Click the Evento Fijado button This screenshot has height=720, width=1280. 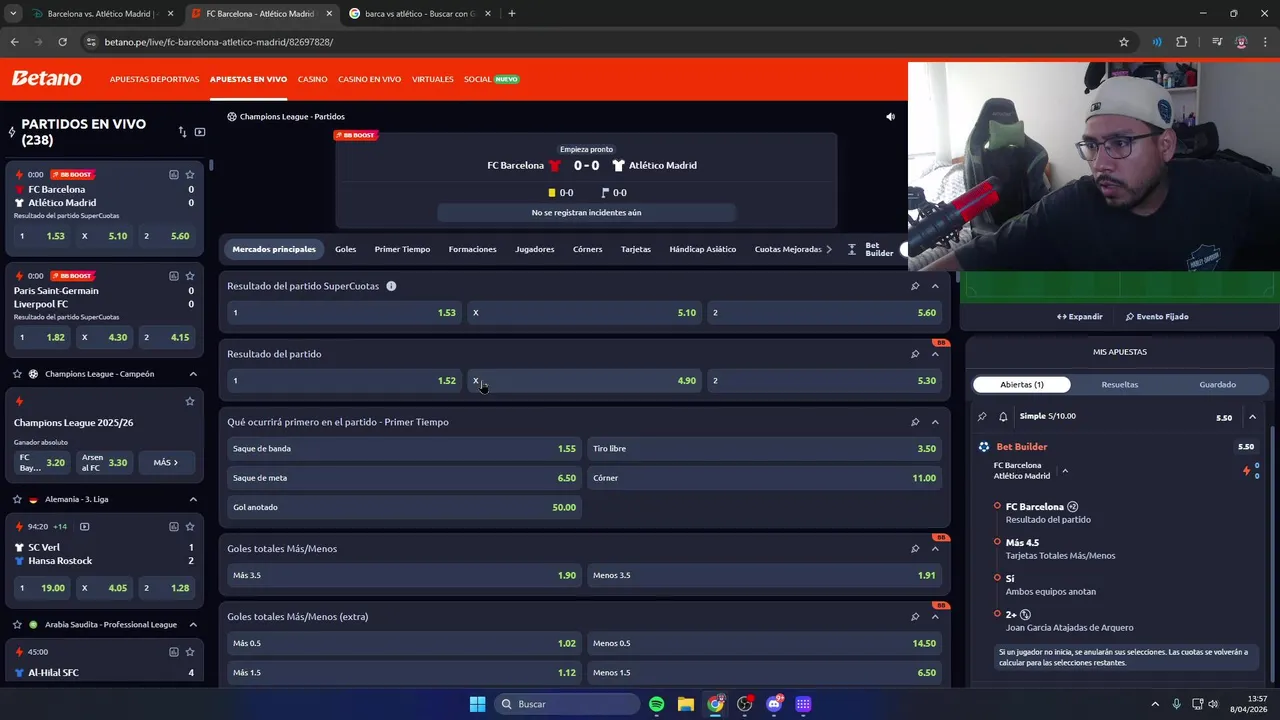1157,317
